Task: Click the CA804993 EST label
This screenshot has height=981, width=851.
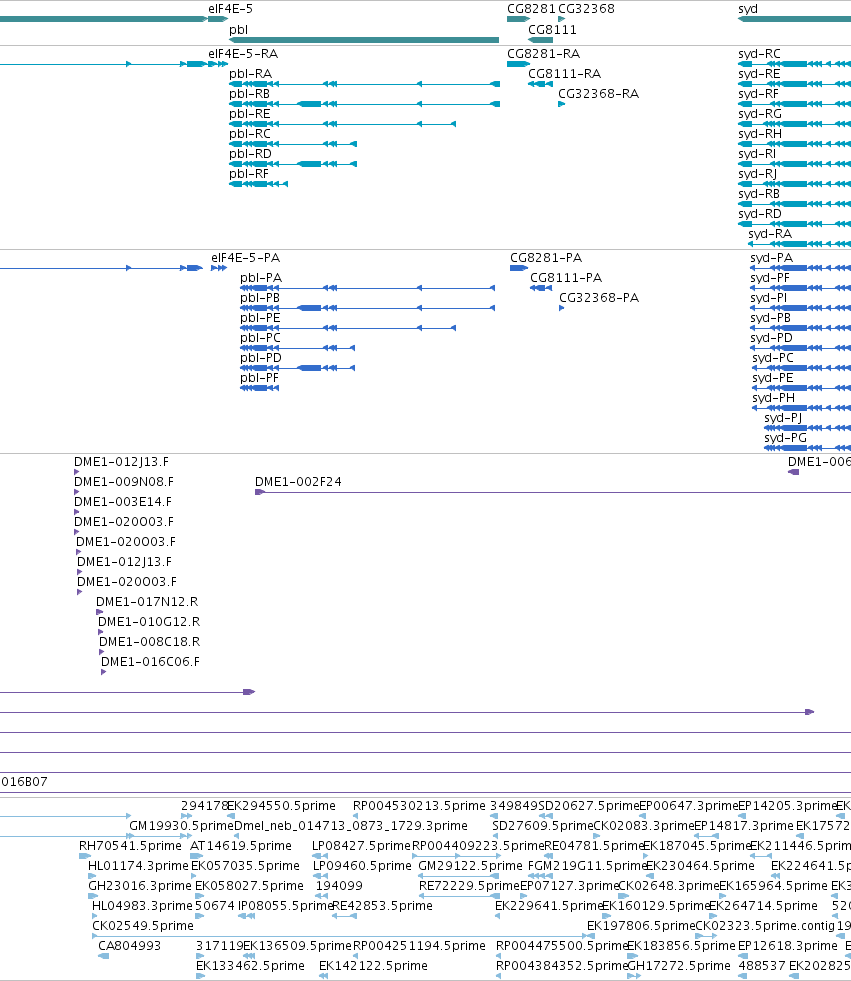Action: coord(130,946)
